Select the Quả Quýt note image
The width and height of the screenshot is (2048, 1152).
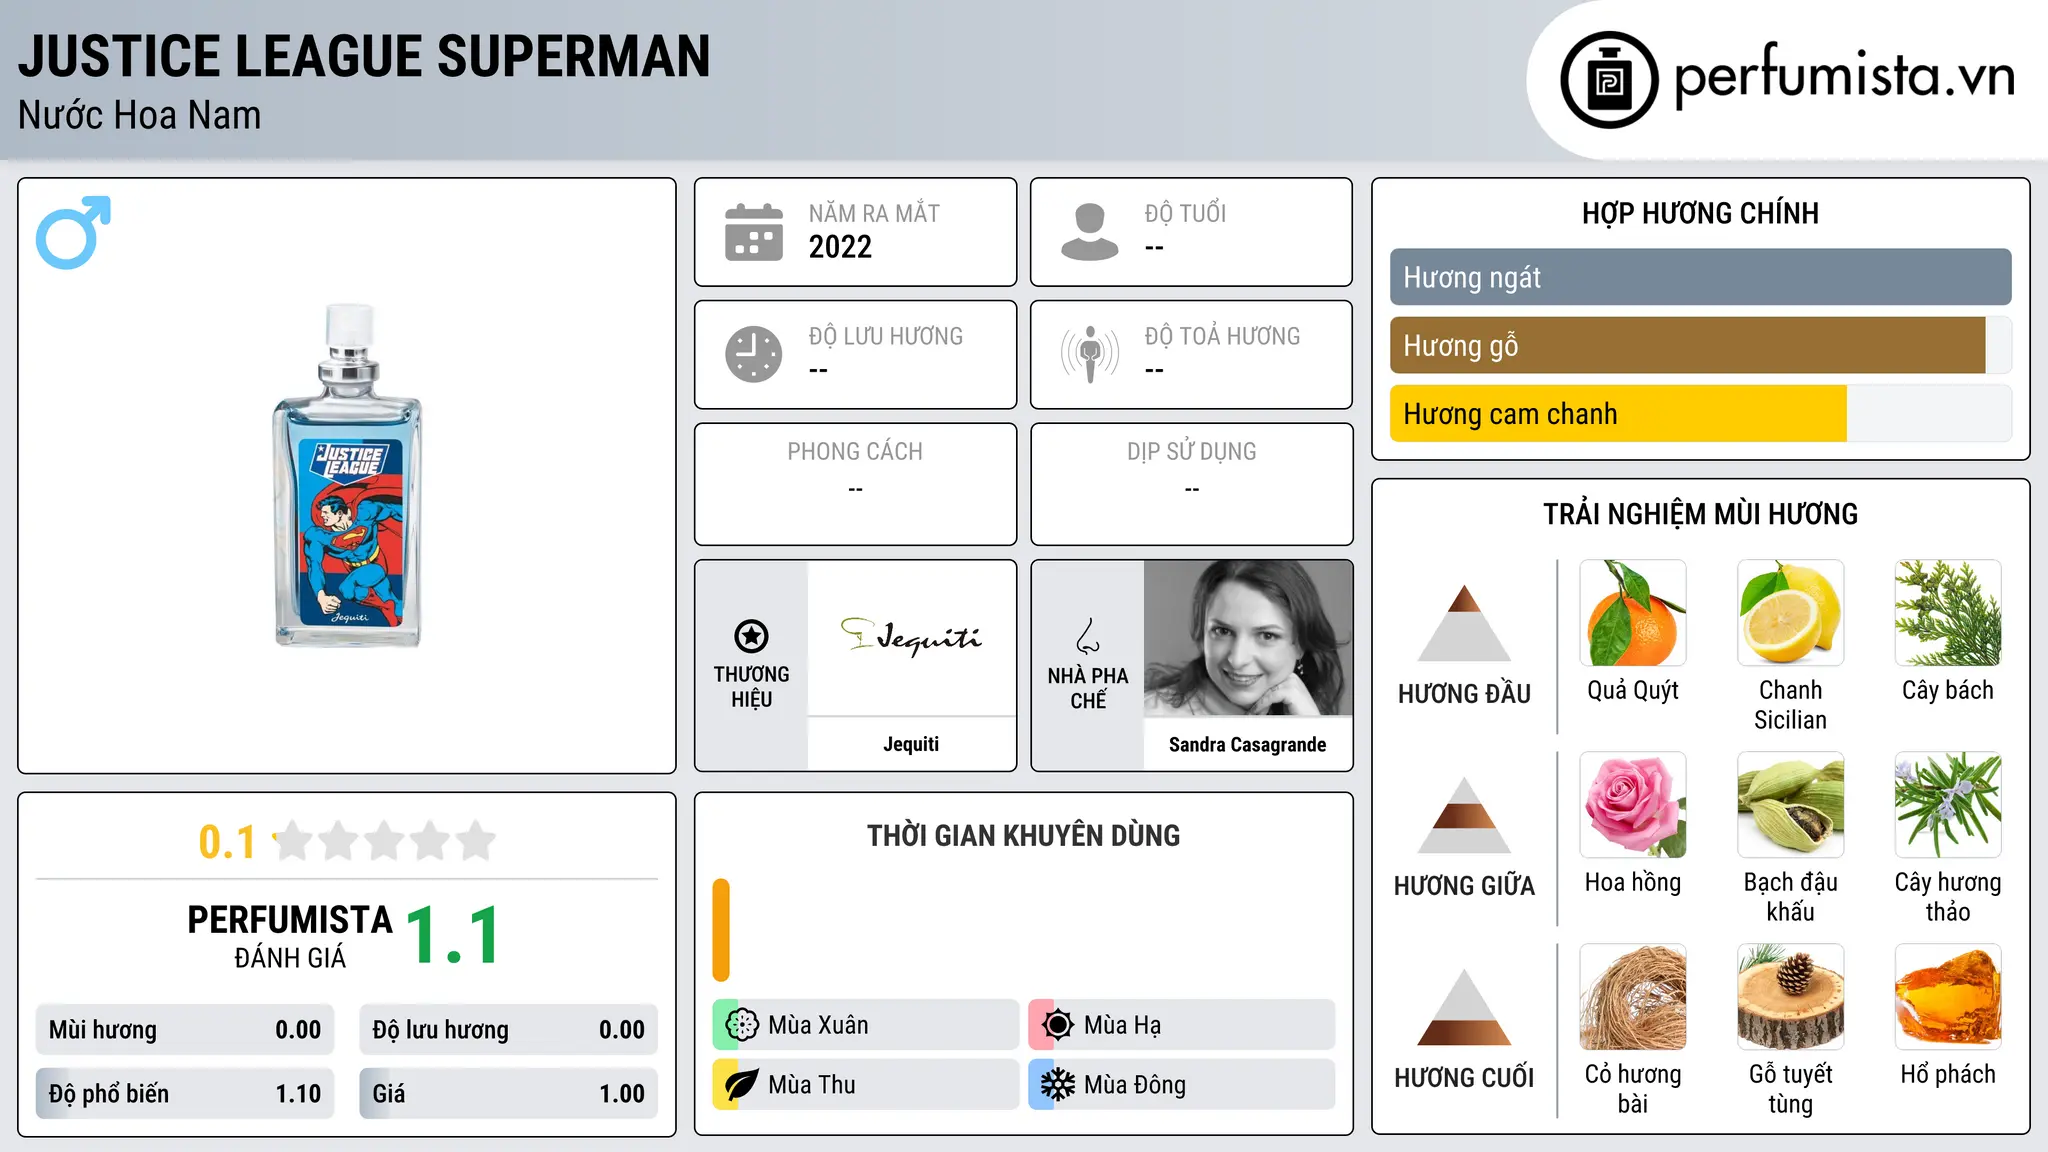[x=1633, y=613]
